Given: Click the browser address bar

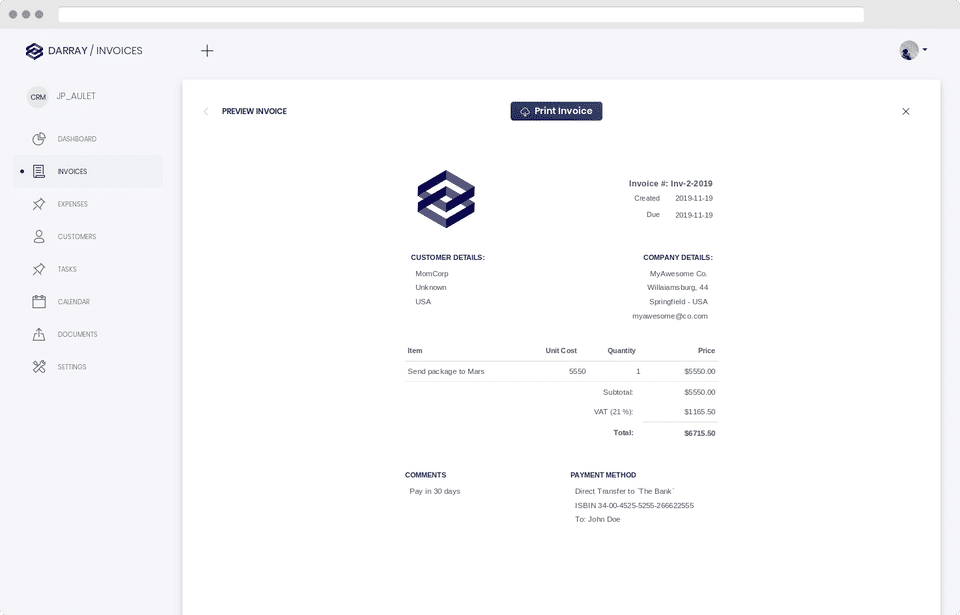Looking at the screenshot, I should pos(461,14).
